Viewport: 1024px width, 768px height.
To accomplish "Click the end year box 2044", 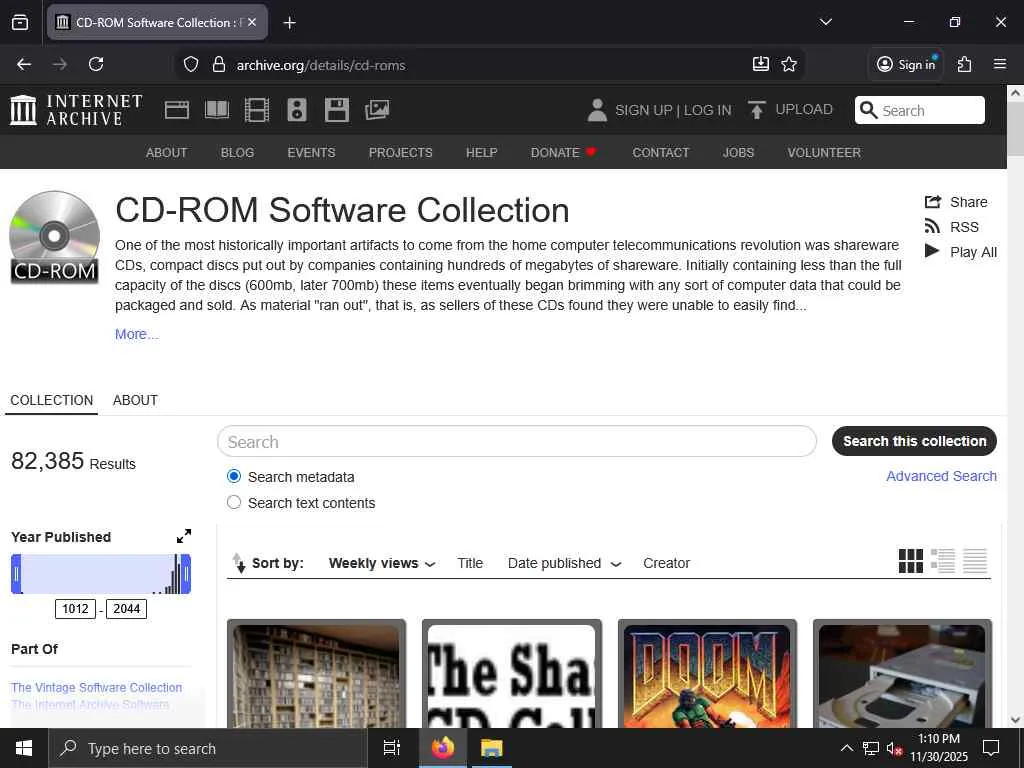I will coord(126,609).
